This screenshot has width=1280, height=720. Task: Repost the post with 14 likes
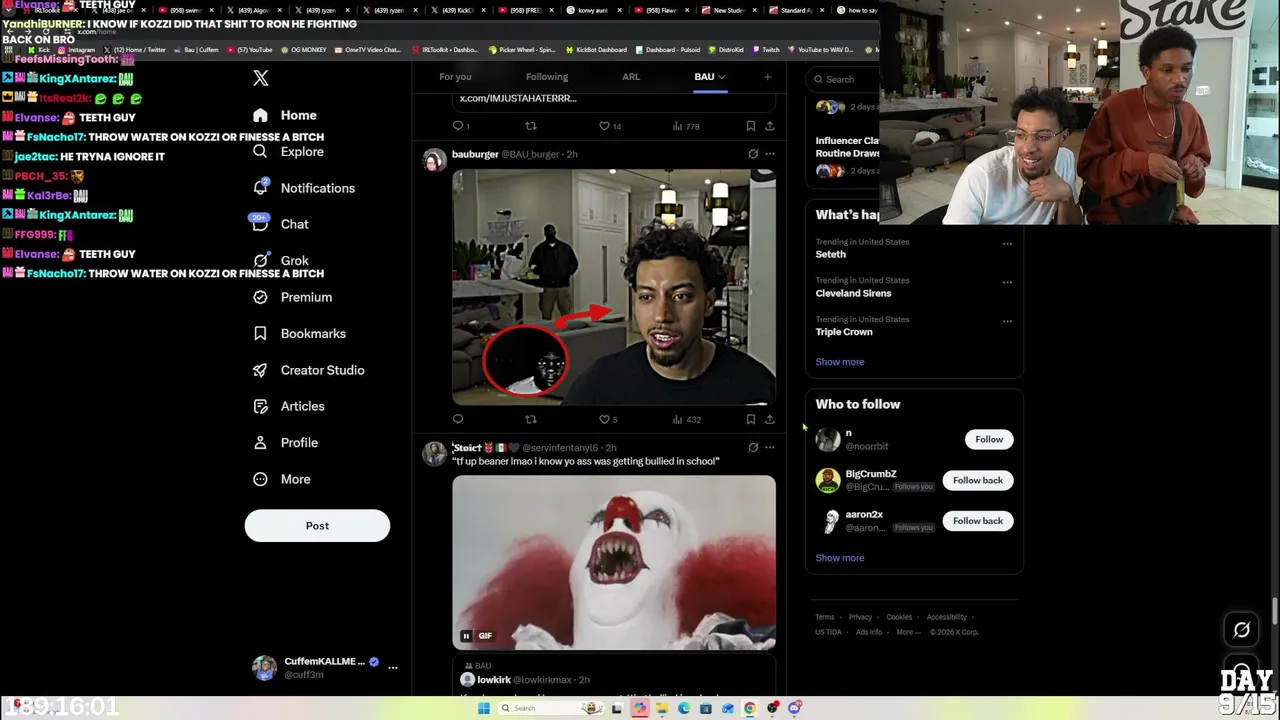click(x=531, y=126)
